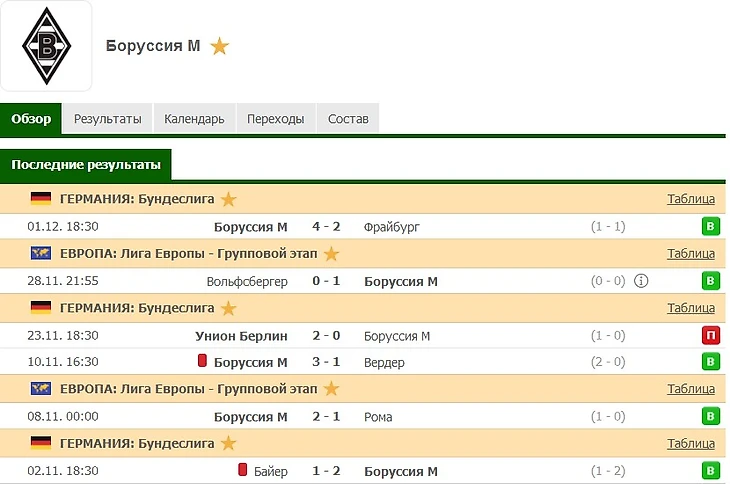Select the Состав tab
Image resolution: width=730 pixels, height=484 pixels.
[348, 119]
